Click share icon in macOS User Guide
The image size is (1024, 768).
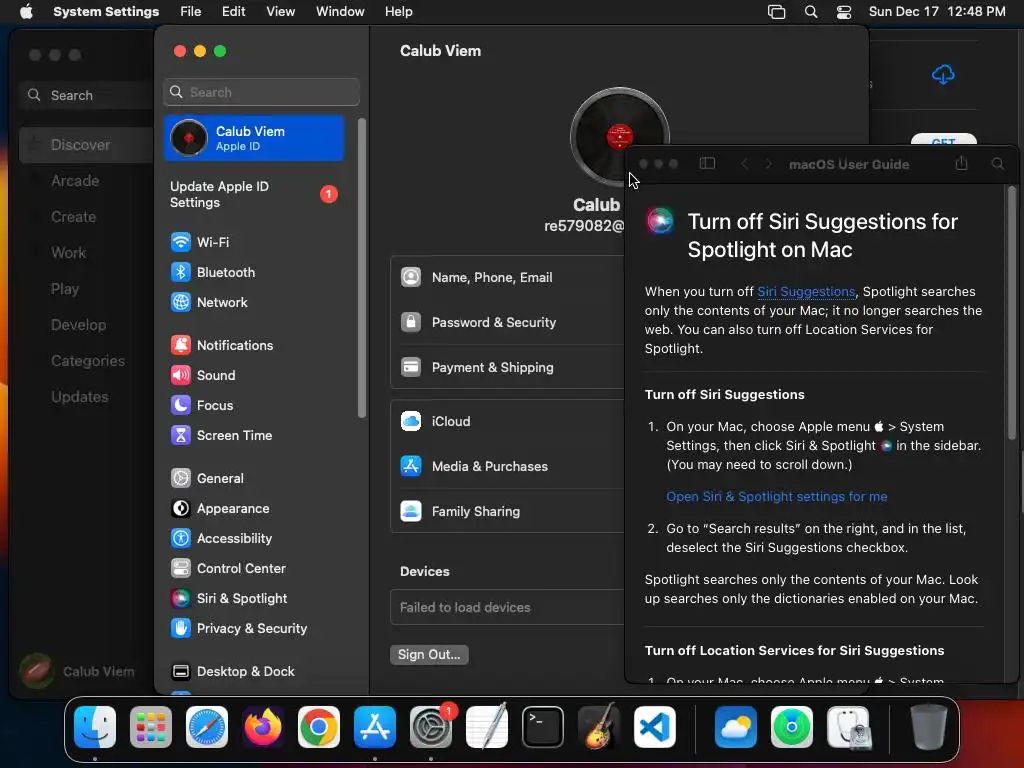click(x=961, y=163)
